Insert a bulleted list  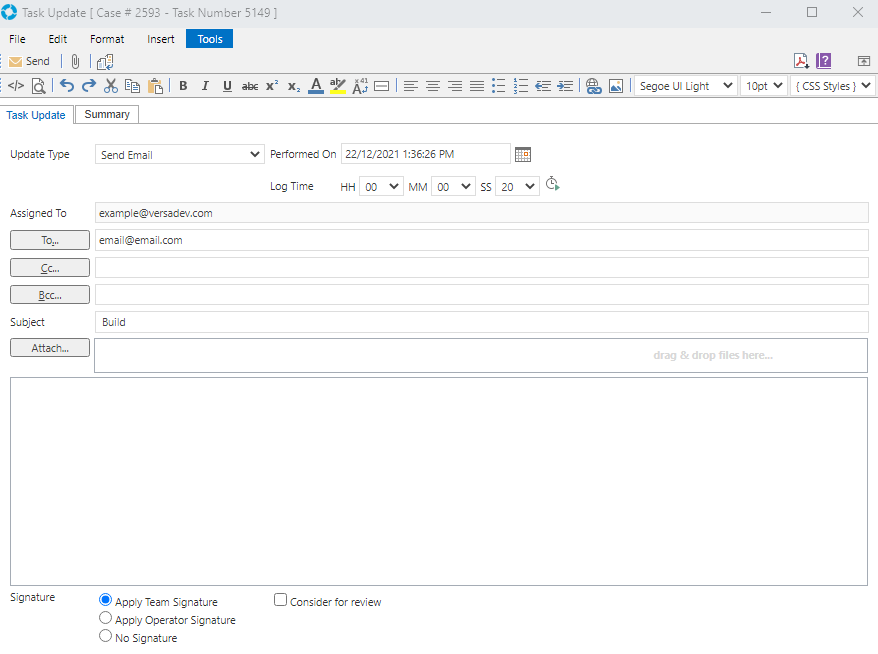pyautogui.click(x=499, y=85)
